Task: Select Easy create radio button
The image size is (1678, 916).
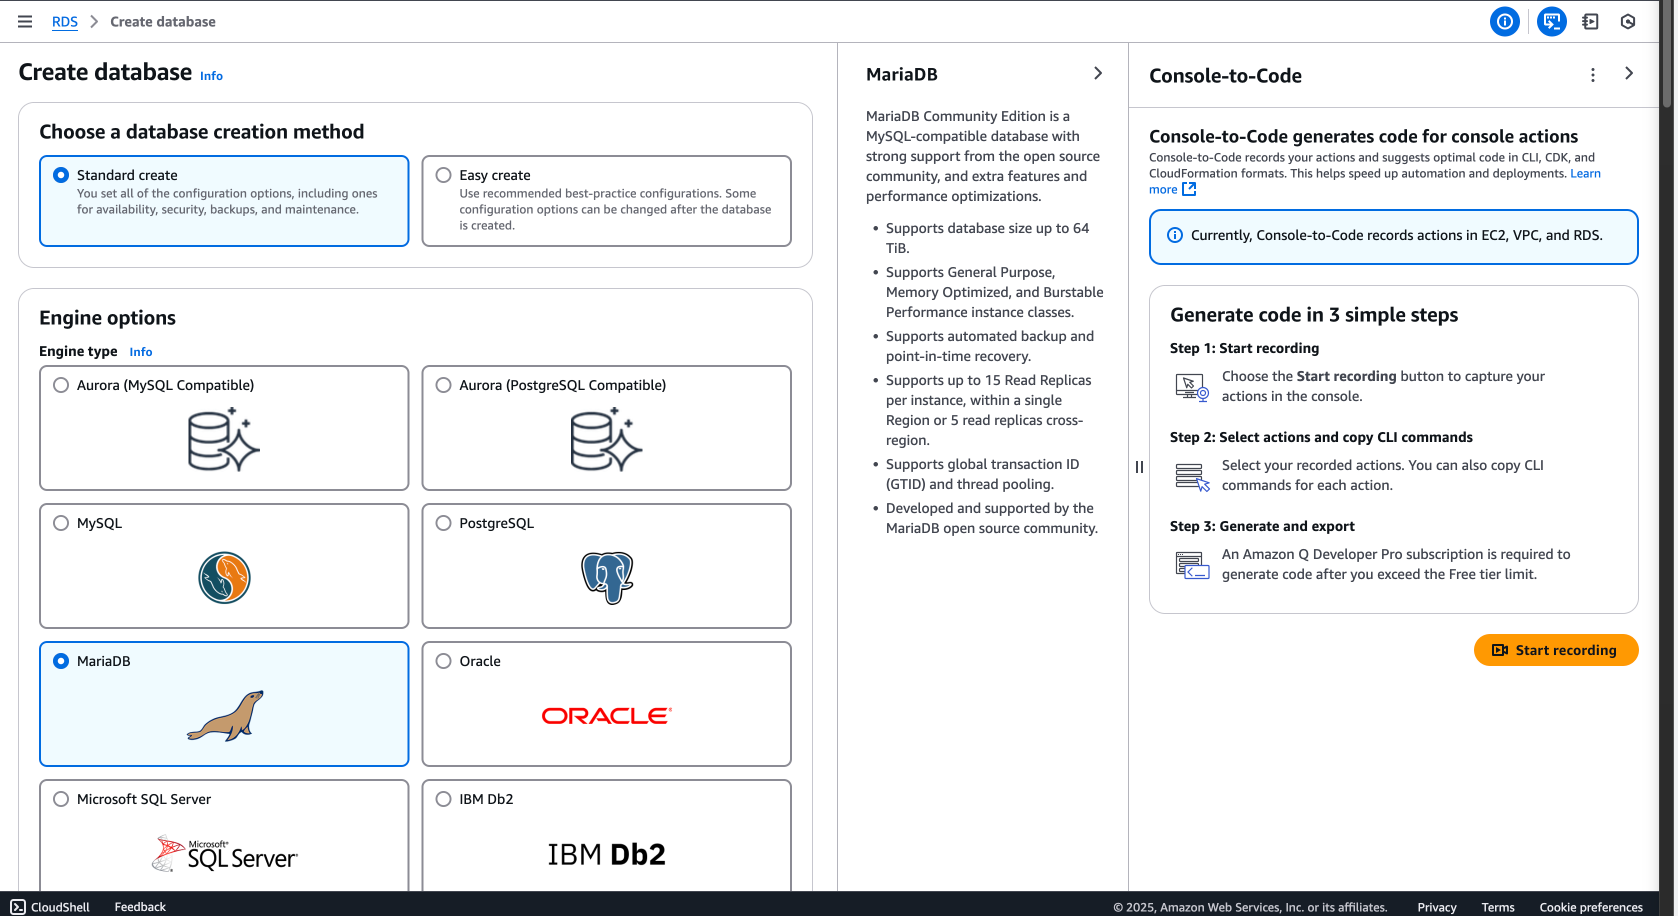Action: coord(444,175)
